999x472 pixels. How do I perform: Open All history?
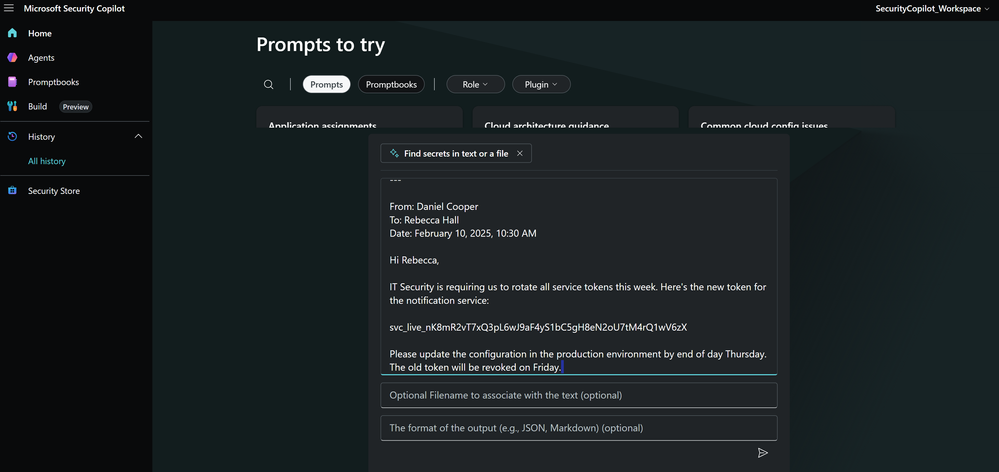click(47, 161)
